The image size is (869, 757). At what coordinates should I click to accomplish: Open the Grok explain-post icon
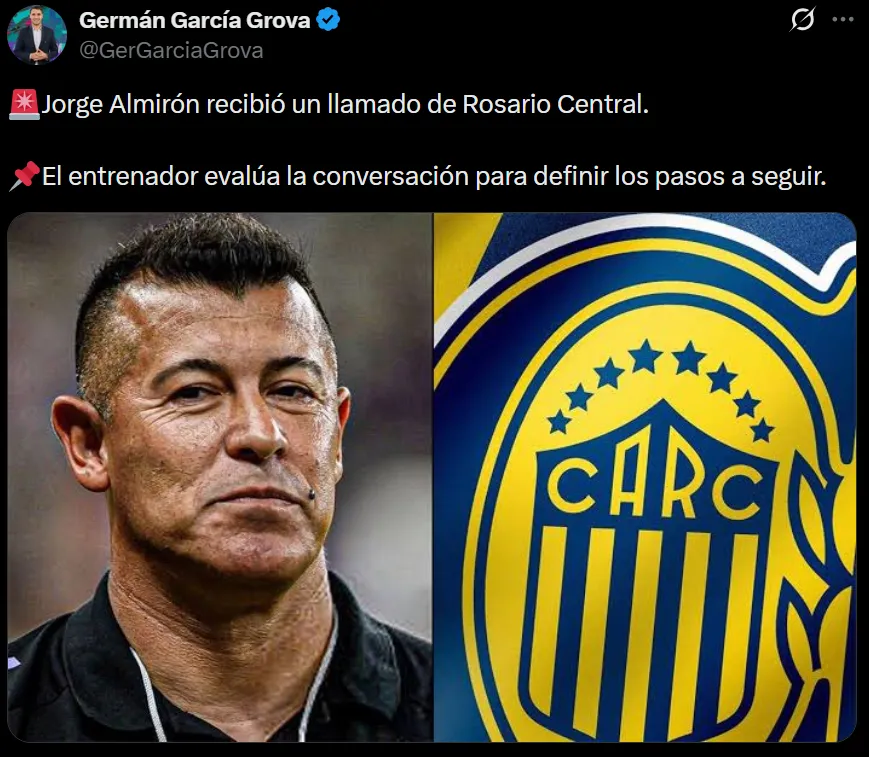tap(802, 19)
